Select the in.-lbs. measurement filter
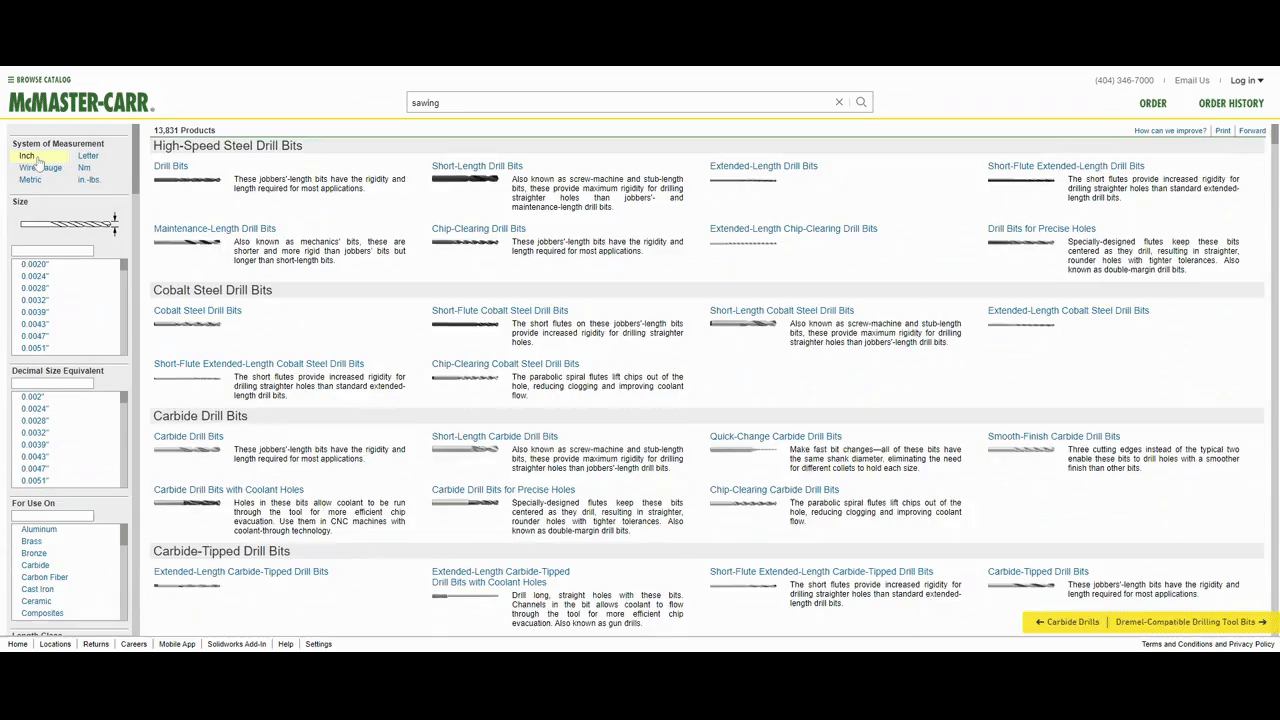This screenshot has width=1280, height=720. (x=89, y=180)
